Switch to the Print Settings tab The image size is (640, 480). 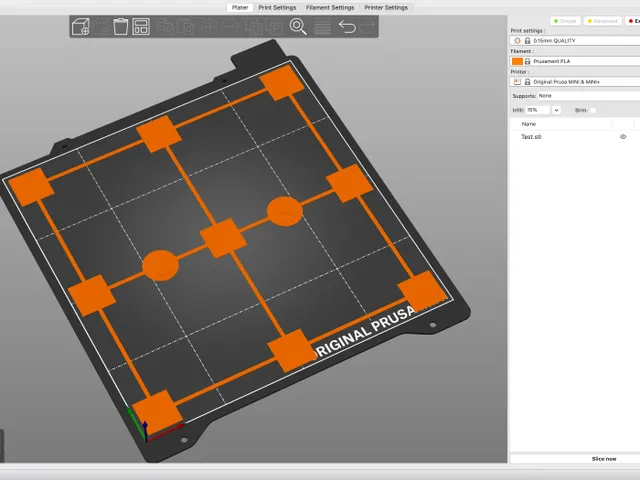pos(277,7)
